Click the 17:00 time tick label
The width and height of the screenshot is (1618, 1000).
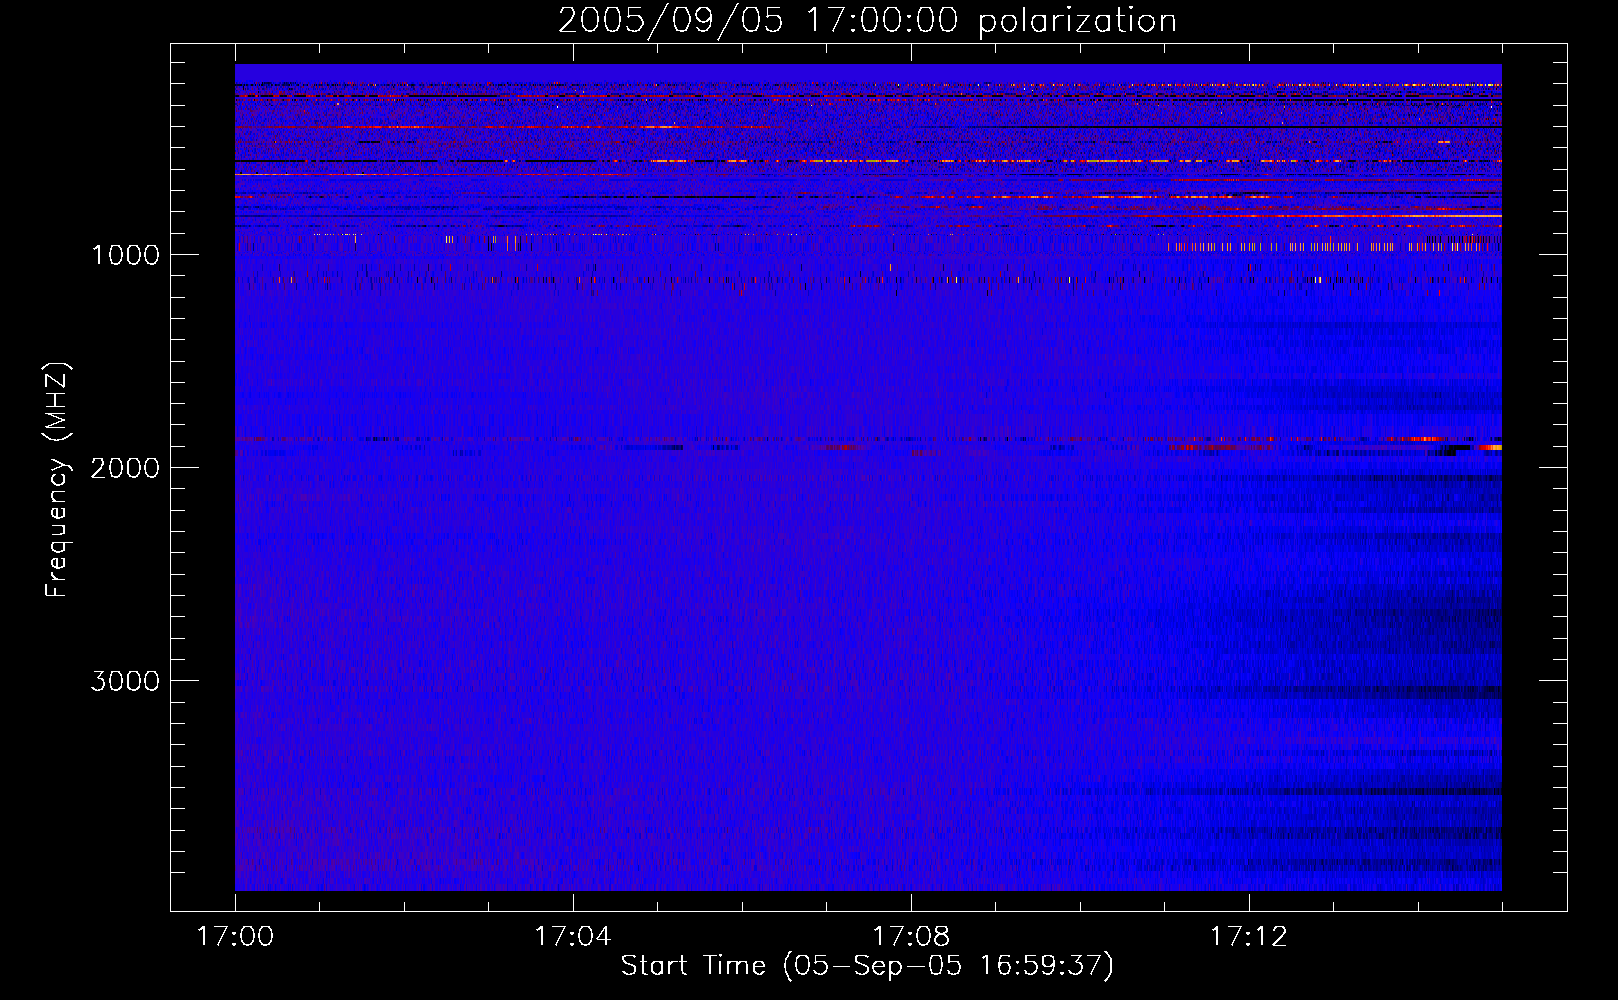pyautogui.click(x=235, y=937)
